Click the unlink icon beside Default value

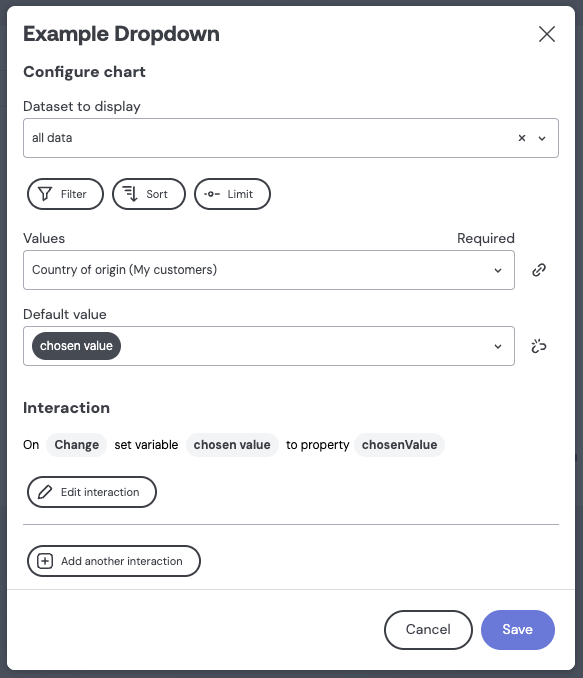pyautogui.click(x=539, y=346)
